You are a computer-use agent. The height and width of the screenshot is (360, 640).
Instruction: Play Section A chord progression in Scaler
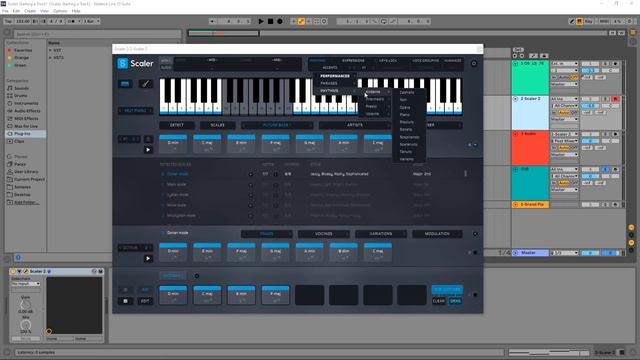(x=148, y=150)
